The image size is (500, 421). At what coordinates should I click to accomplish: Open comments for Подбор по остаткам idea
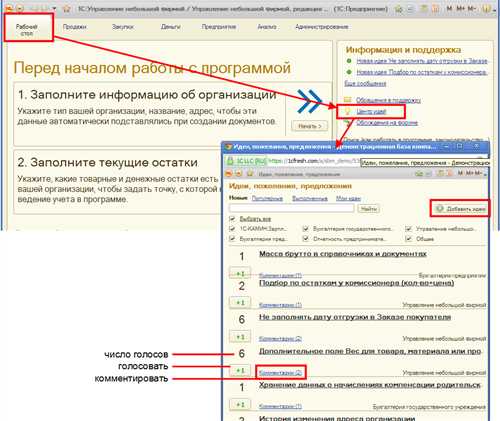[x=280, y=305]
